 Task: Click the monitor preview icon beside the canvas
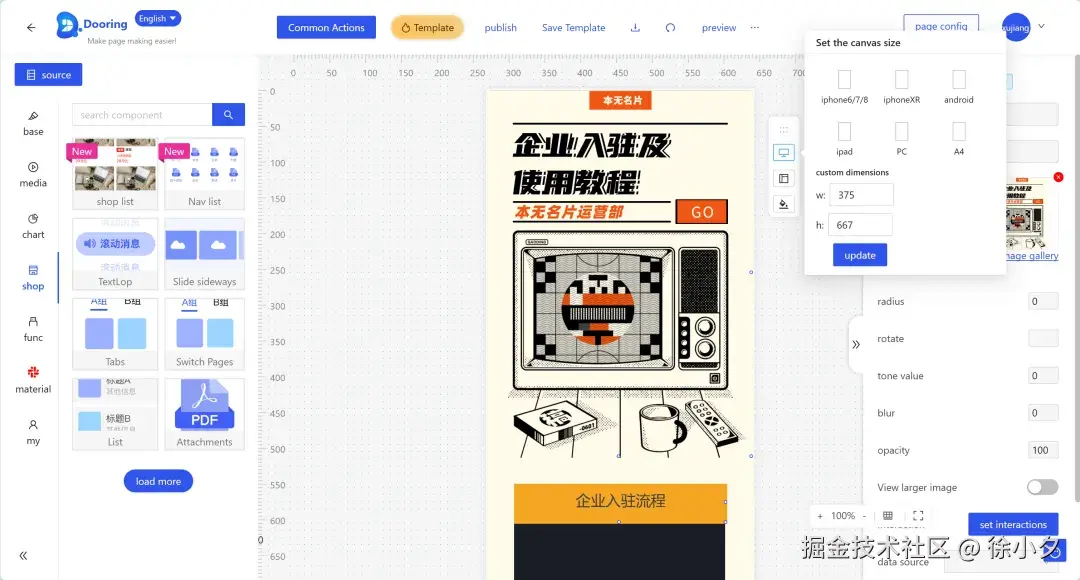click(783, 151)
